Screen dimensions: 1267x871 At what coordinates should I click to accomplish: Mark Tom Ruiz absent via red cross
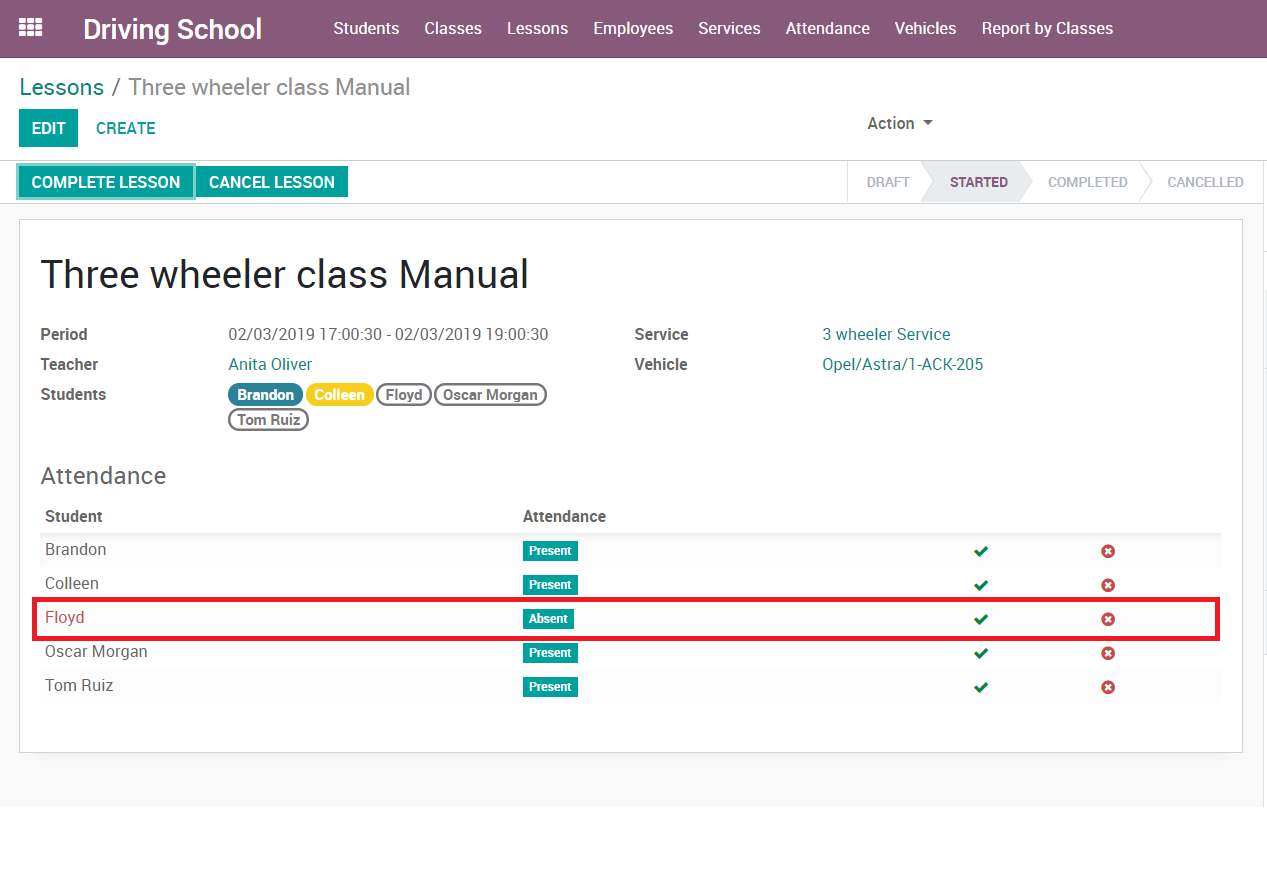(x=1108, y=687)
